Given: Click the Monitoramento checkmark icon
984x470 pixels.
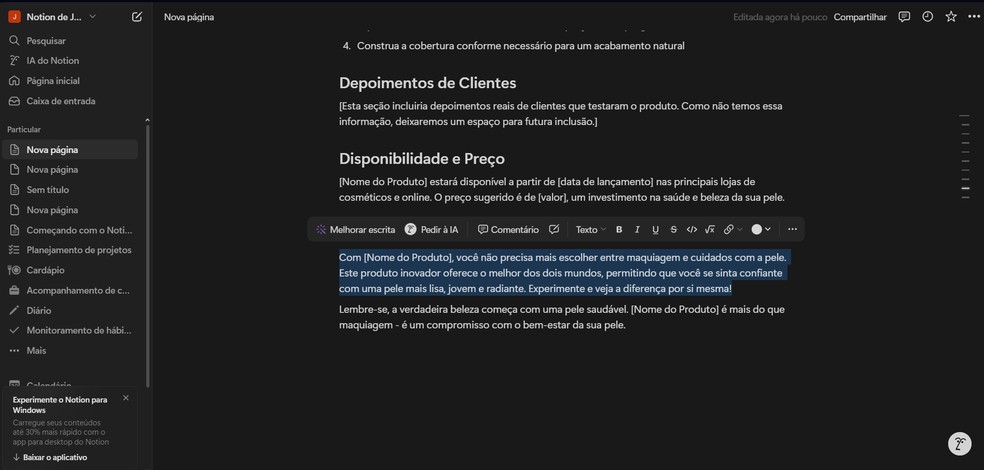Looking at the screenshot, I should coord(14,330).
